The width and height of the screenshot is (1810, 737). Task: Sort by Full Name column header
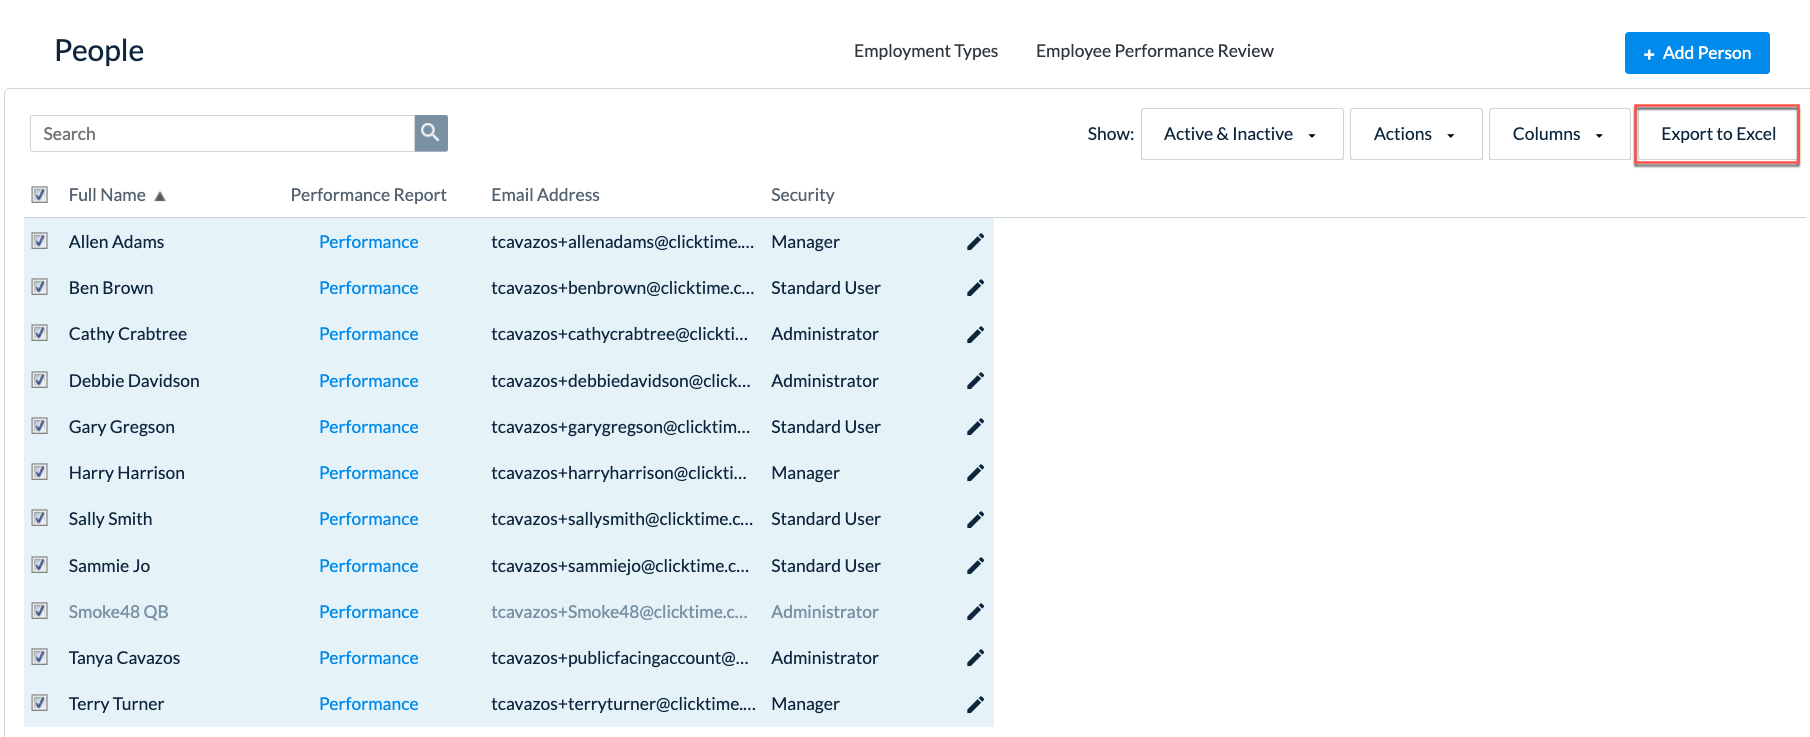tap(107, 195)
